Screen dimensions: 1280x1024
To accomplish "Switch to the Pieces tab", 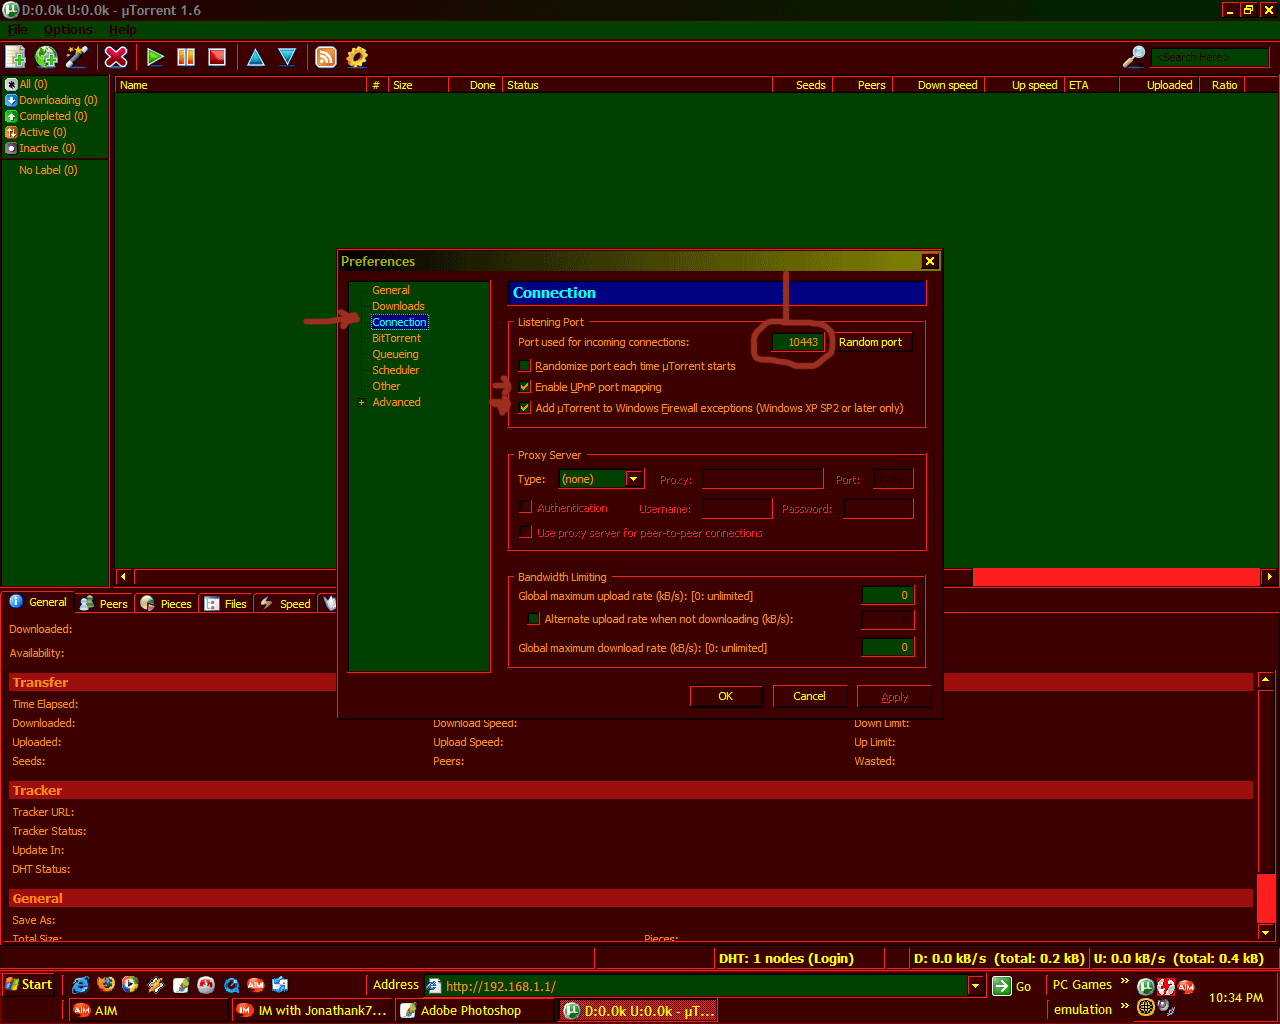I will coord(166,603).
